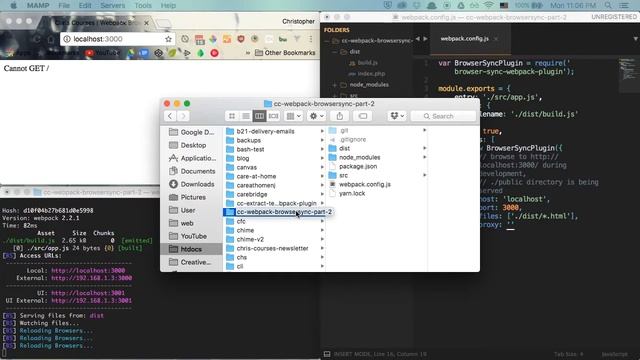Image resolution: width=640 pixels, height=360 pixels.
Task: Switch Finder to column view
Action: (259, 116)
